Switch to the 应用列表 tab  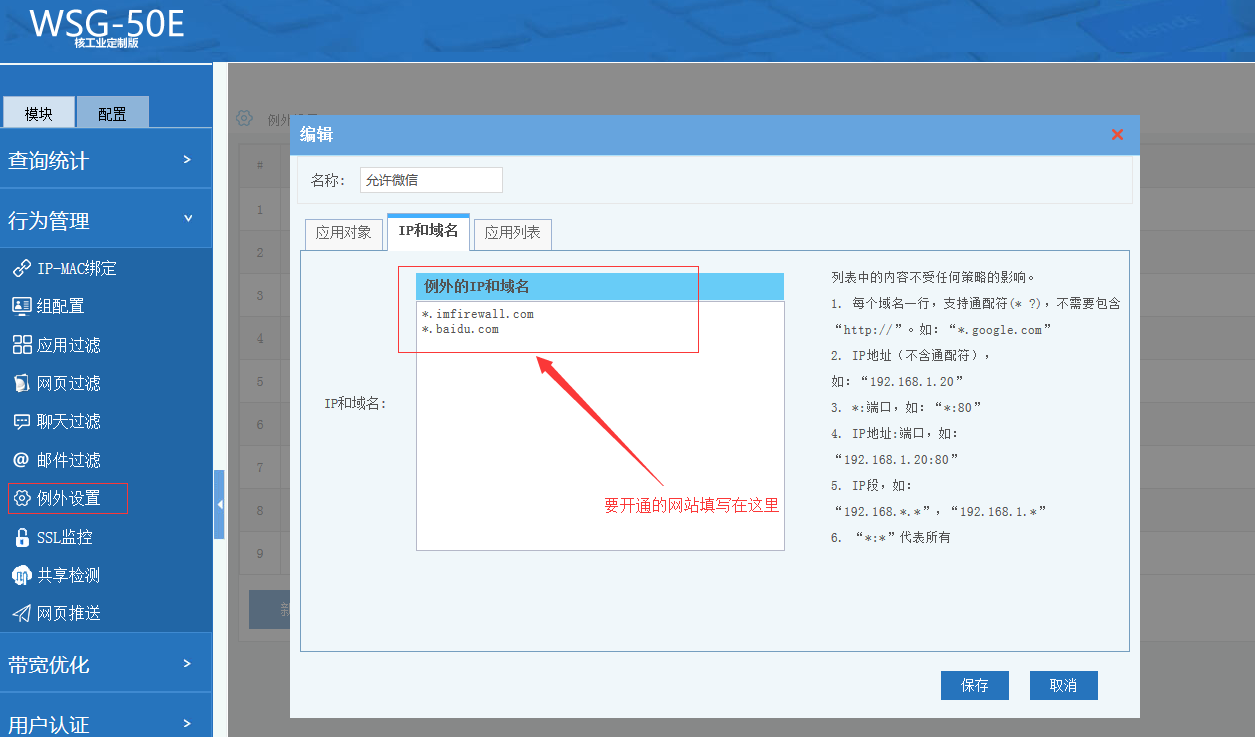coord(512,233)
